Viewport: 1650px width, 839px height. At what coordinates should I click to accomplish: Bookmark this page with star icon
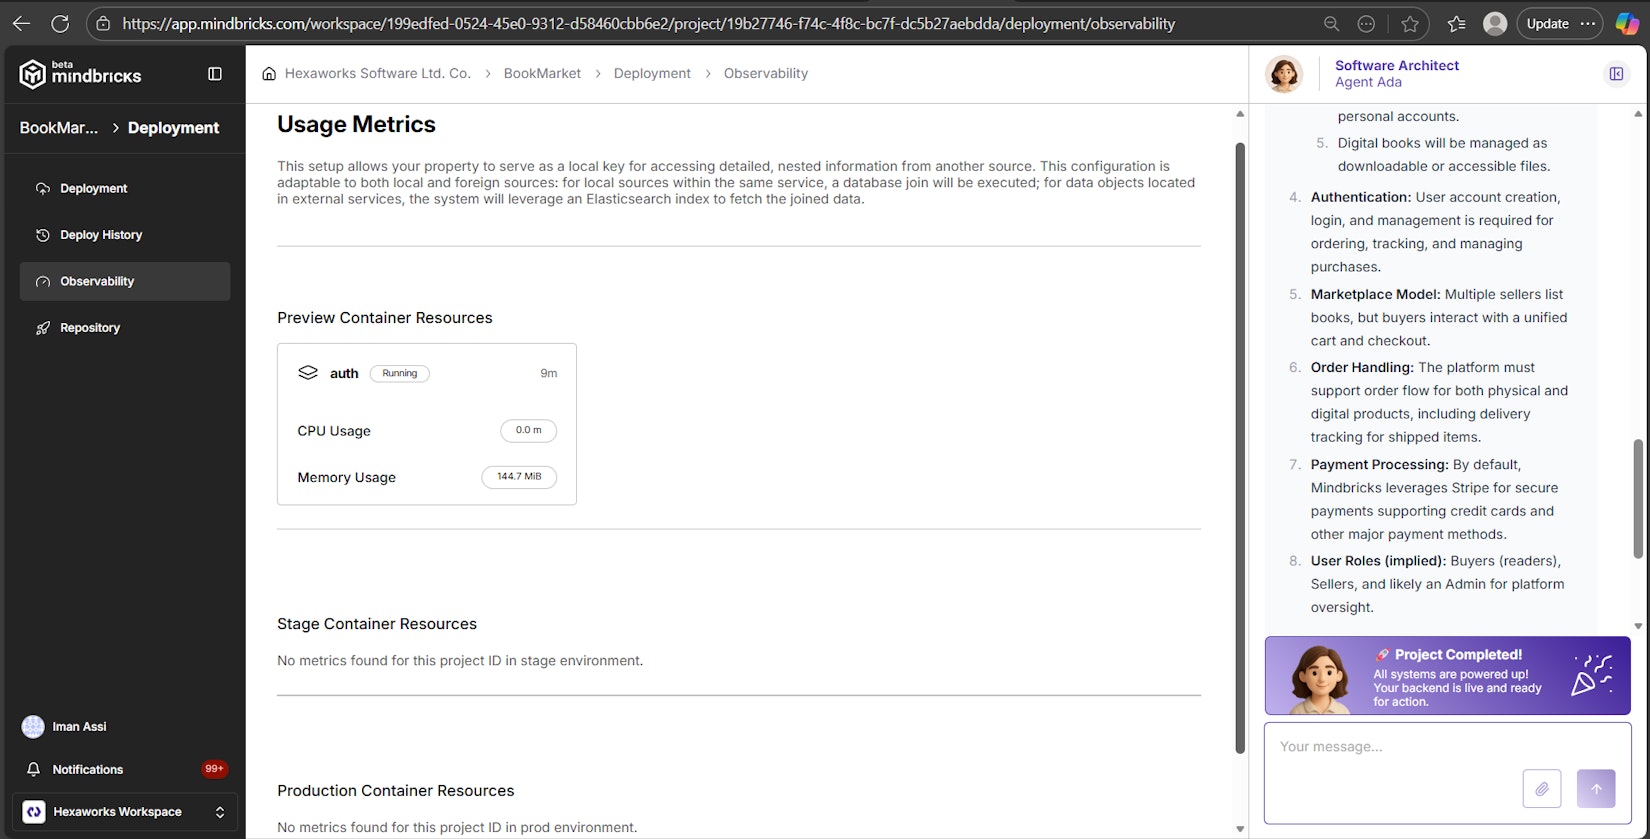coord(1410,24)
